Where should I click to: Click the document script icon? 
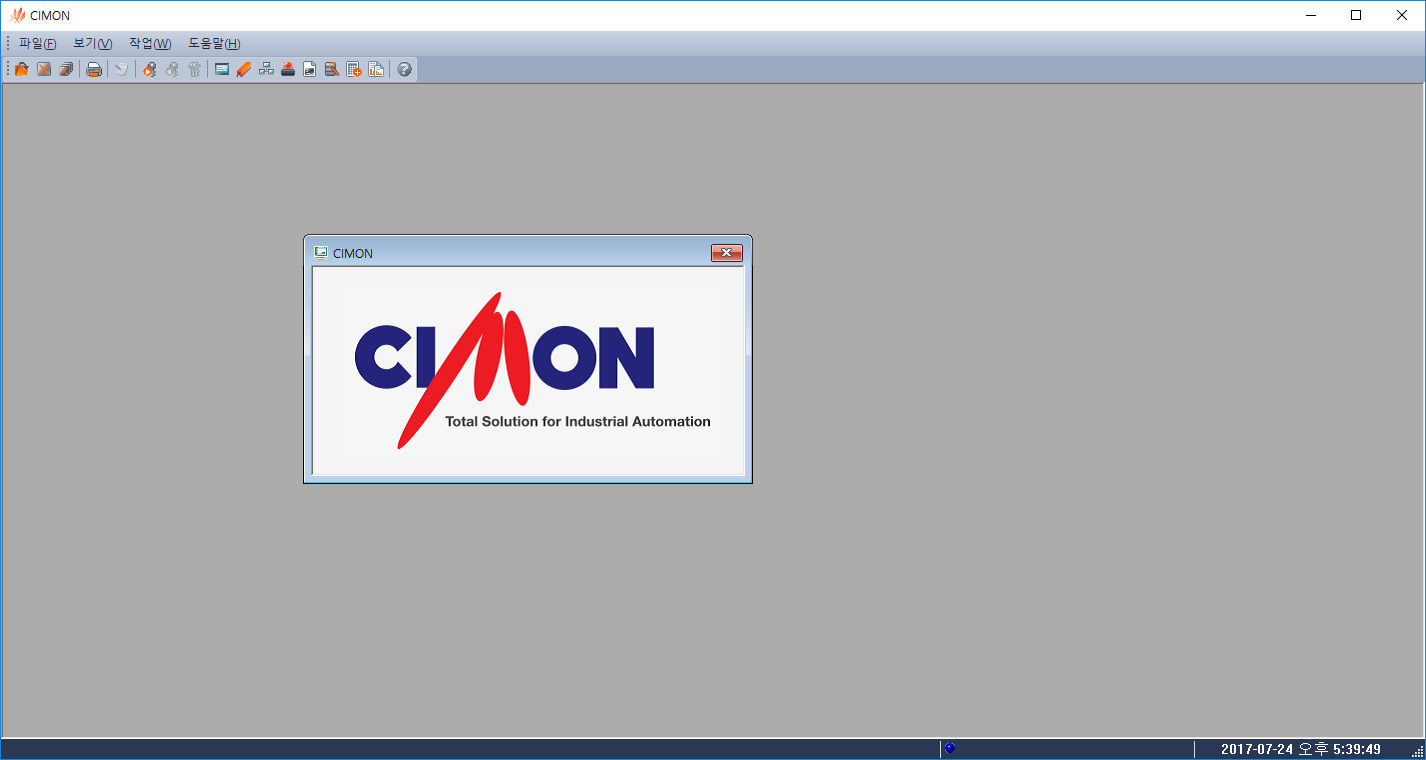[310, 70]
